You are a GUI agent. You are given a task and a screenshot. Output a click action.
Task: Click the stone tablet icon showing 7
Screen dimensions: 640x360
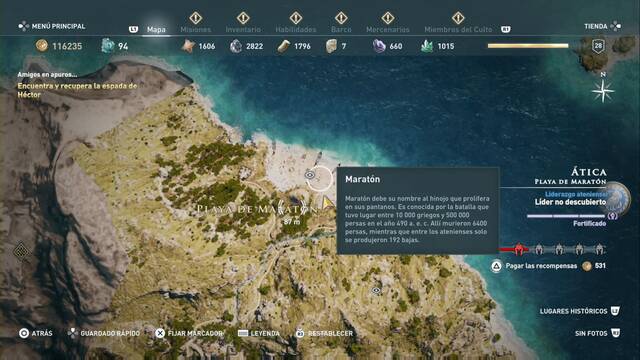point(331,46)
